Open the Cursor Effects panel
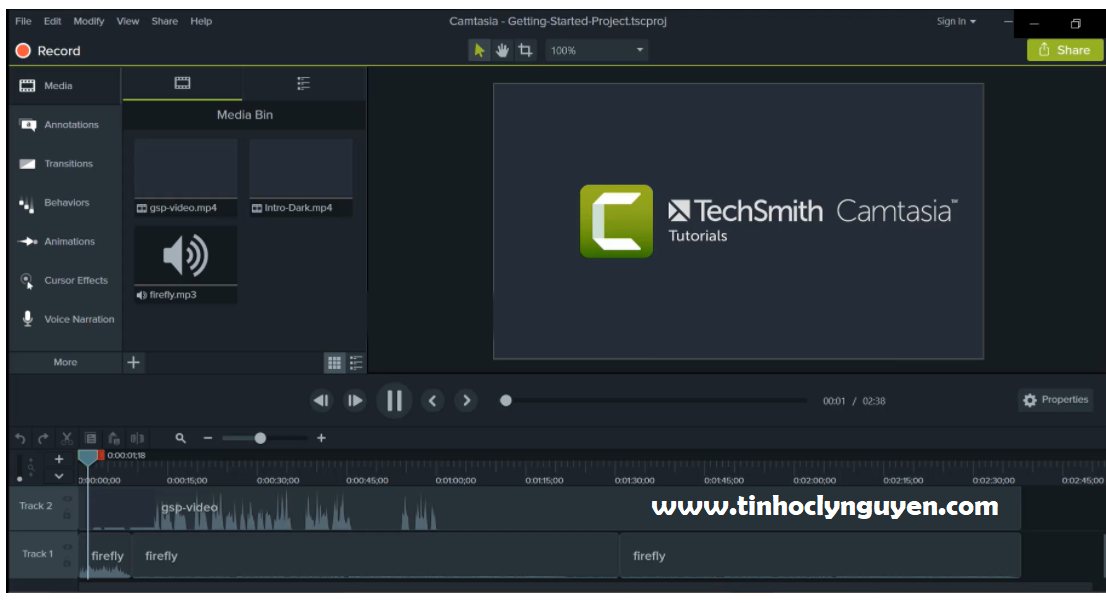The width and height of the screenshot is (1106, 603). (64, 280)
